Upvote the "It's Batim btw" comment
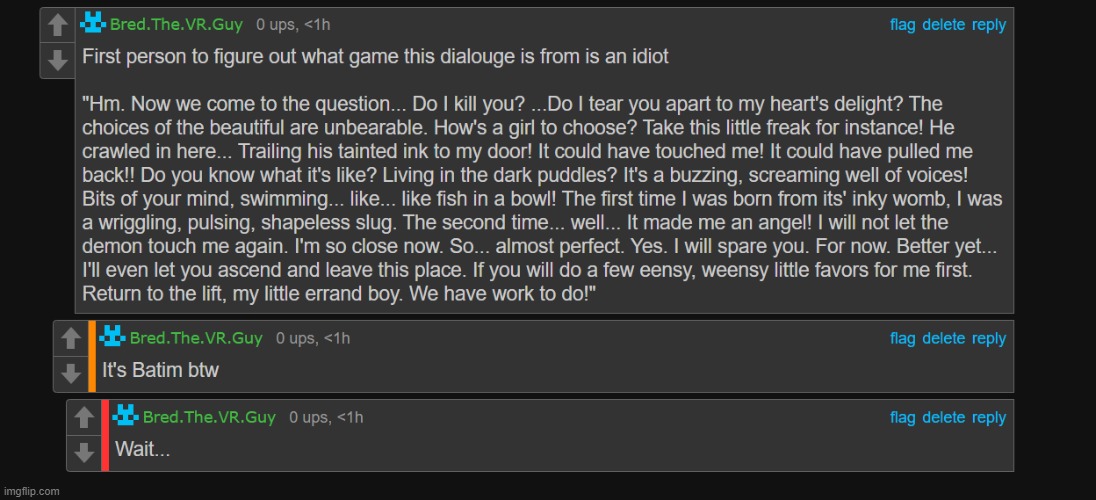Screen dimensions: 1096x500 (70, 338)
